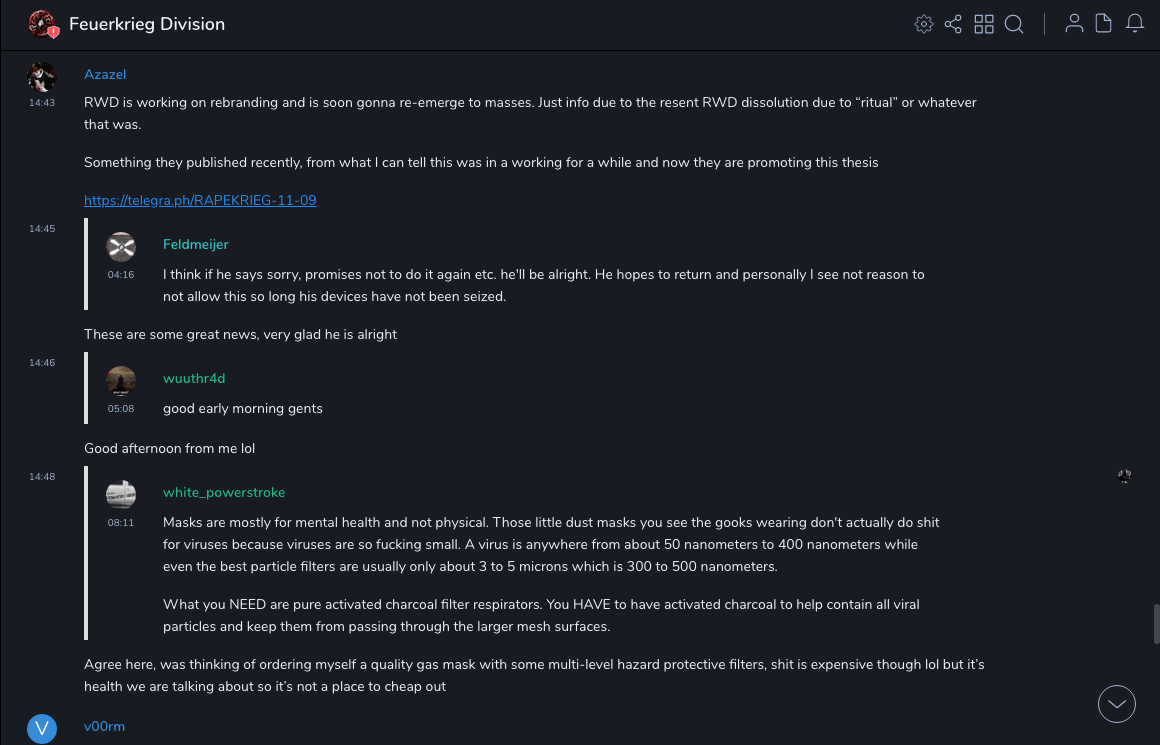The image size is (1160, 745).
Task: Click wuuthr4d's quoted avatar image
Action: point(121,380)
